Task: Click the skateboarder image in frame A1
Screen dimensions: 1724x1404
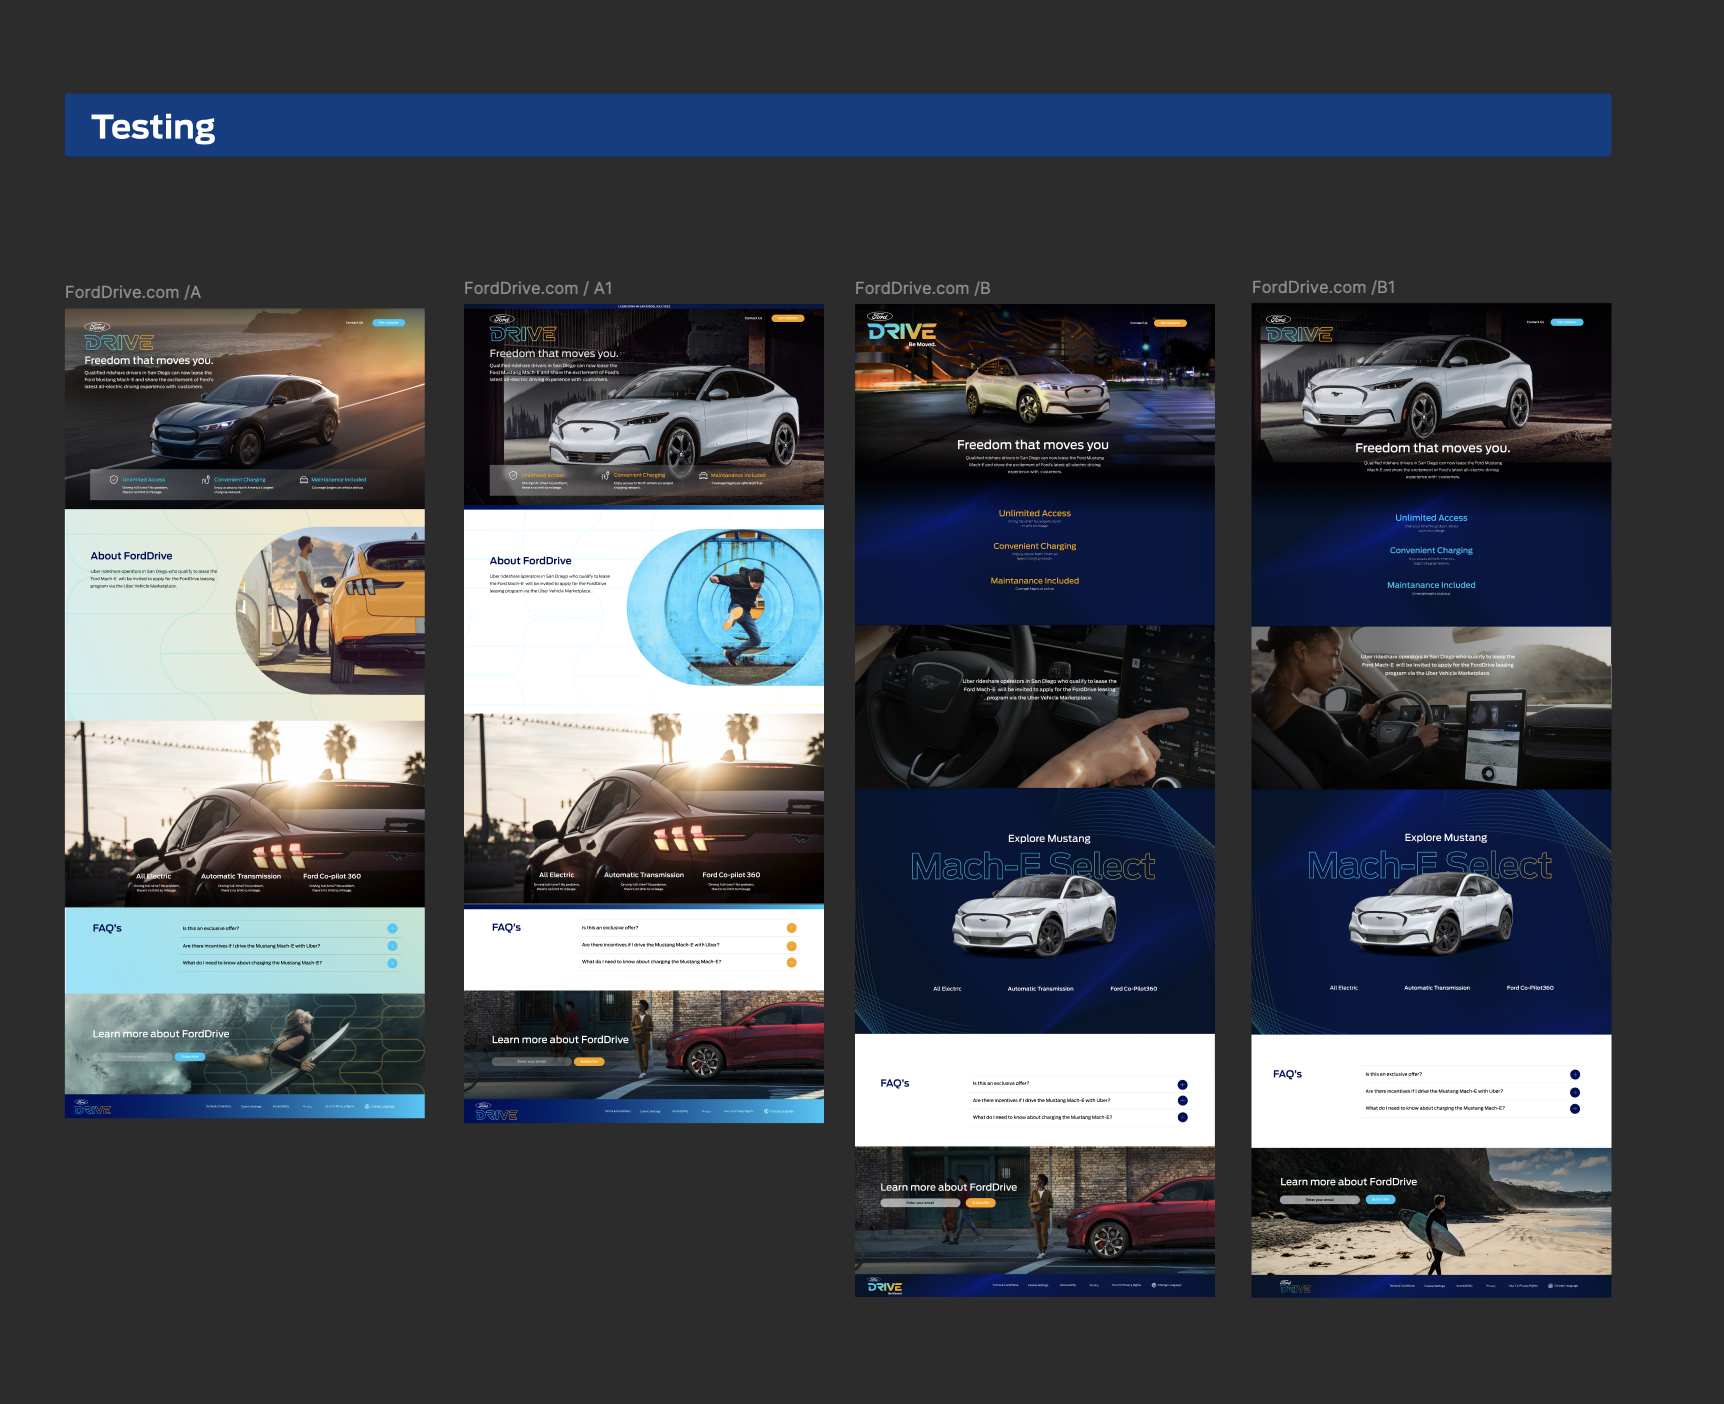Action: [726, 608]
